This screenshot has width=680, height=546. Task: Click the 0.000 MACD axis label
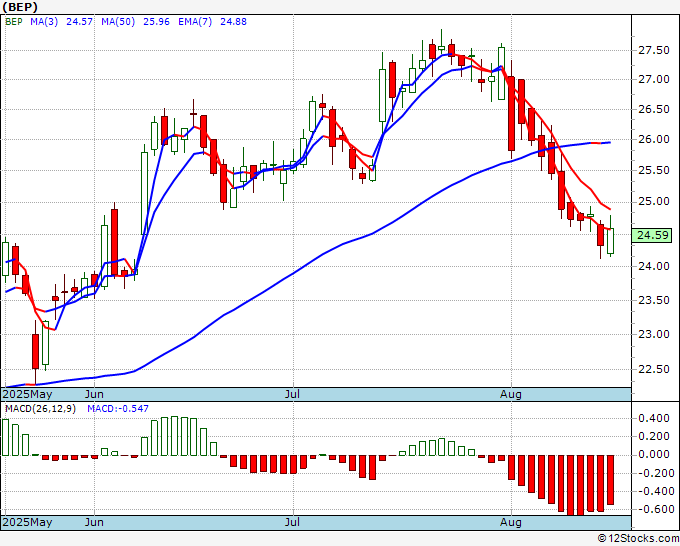point(654,455)
